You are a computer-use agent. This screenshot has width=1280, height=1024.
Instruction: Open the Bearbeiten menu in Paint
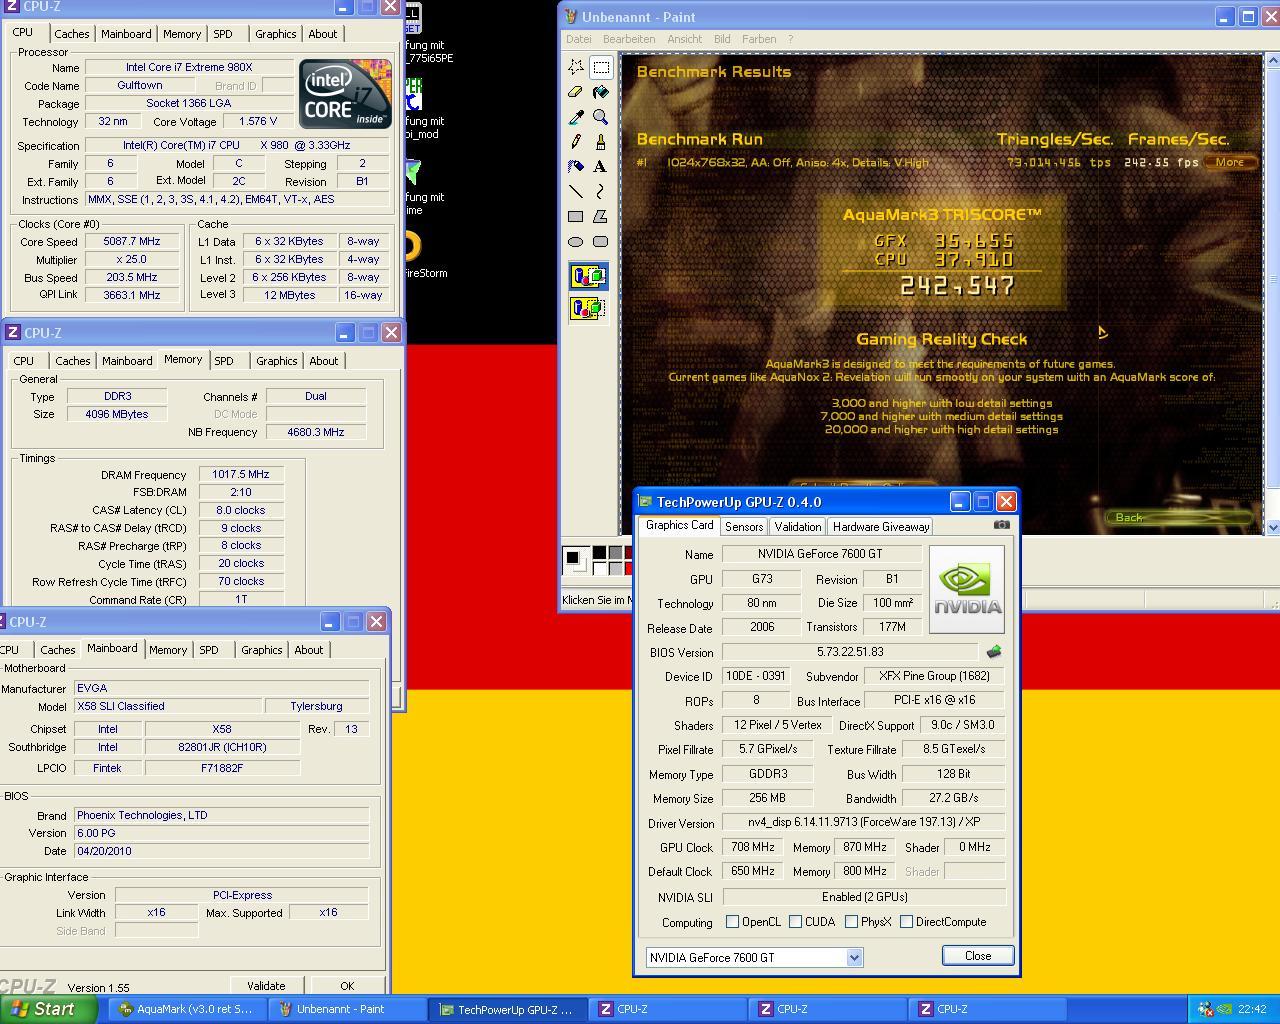629,39
